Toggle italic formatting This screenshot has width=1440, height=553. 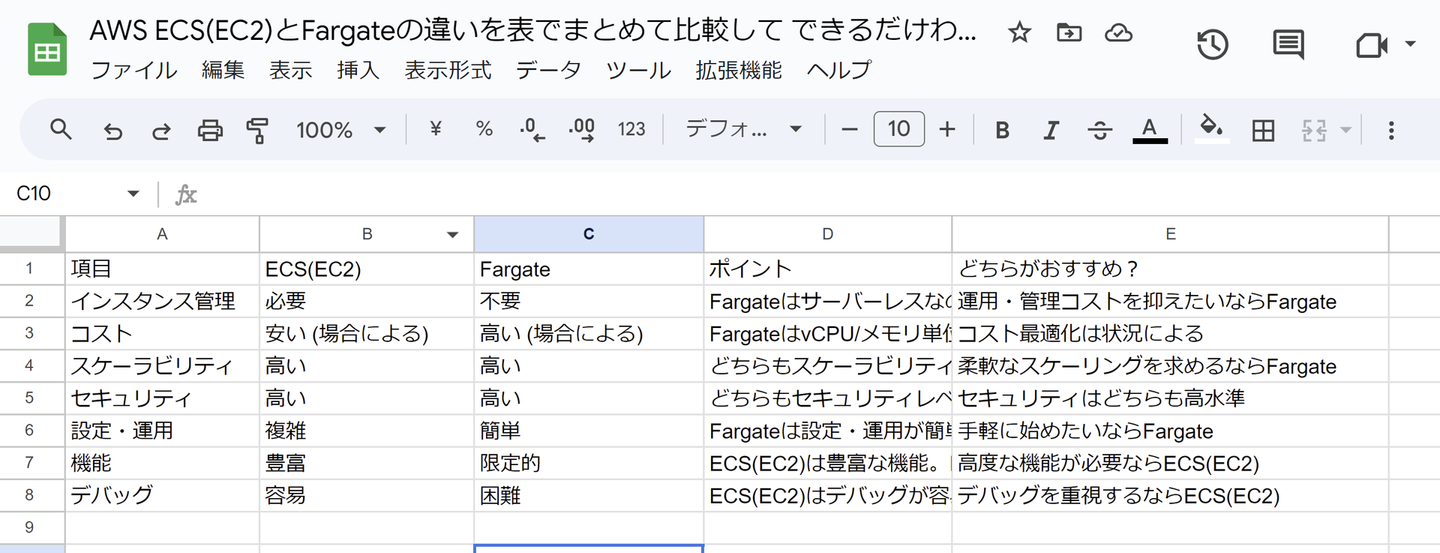coord(1051,130)
